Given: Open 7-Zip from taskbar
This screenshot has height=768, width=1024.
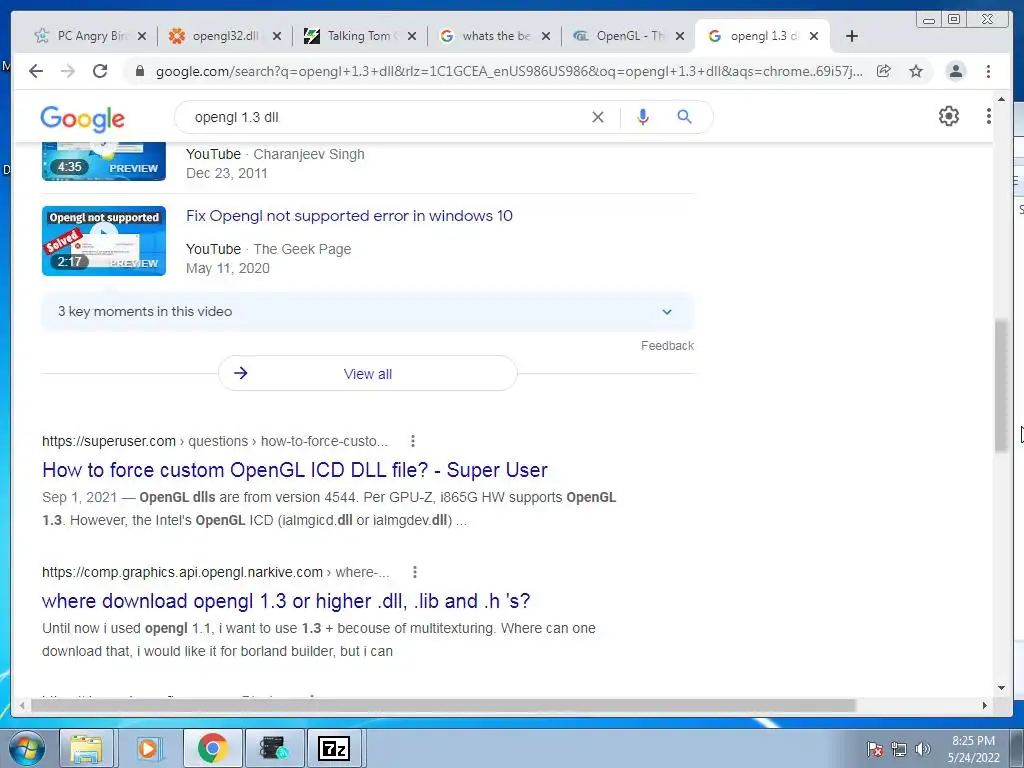Looking at the screenshot, I should (x=334, y=748).
